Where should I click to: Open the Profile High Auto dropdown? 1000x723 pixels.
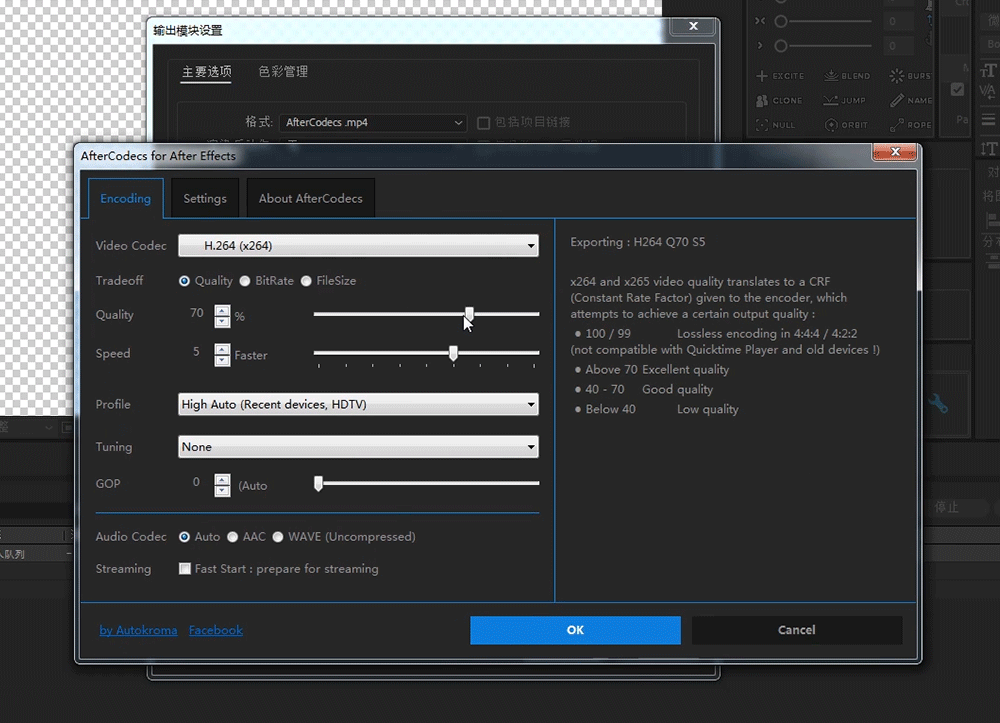358,404
